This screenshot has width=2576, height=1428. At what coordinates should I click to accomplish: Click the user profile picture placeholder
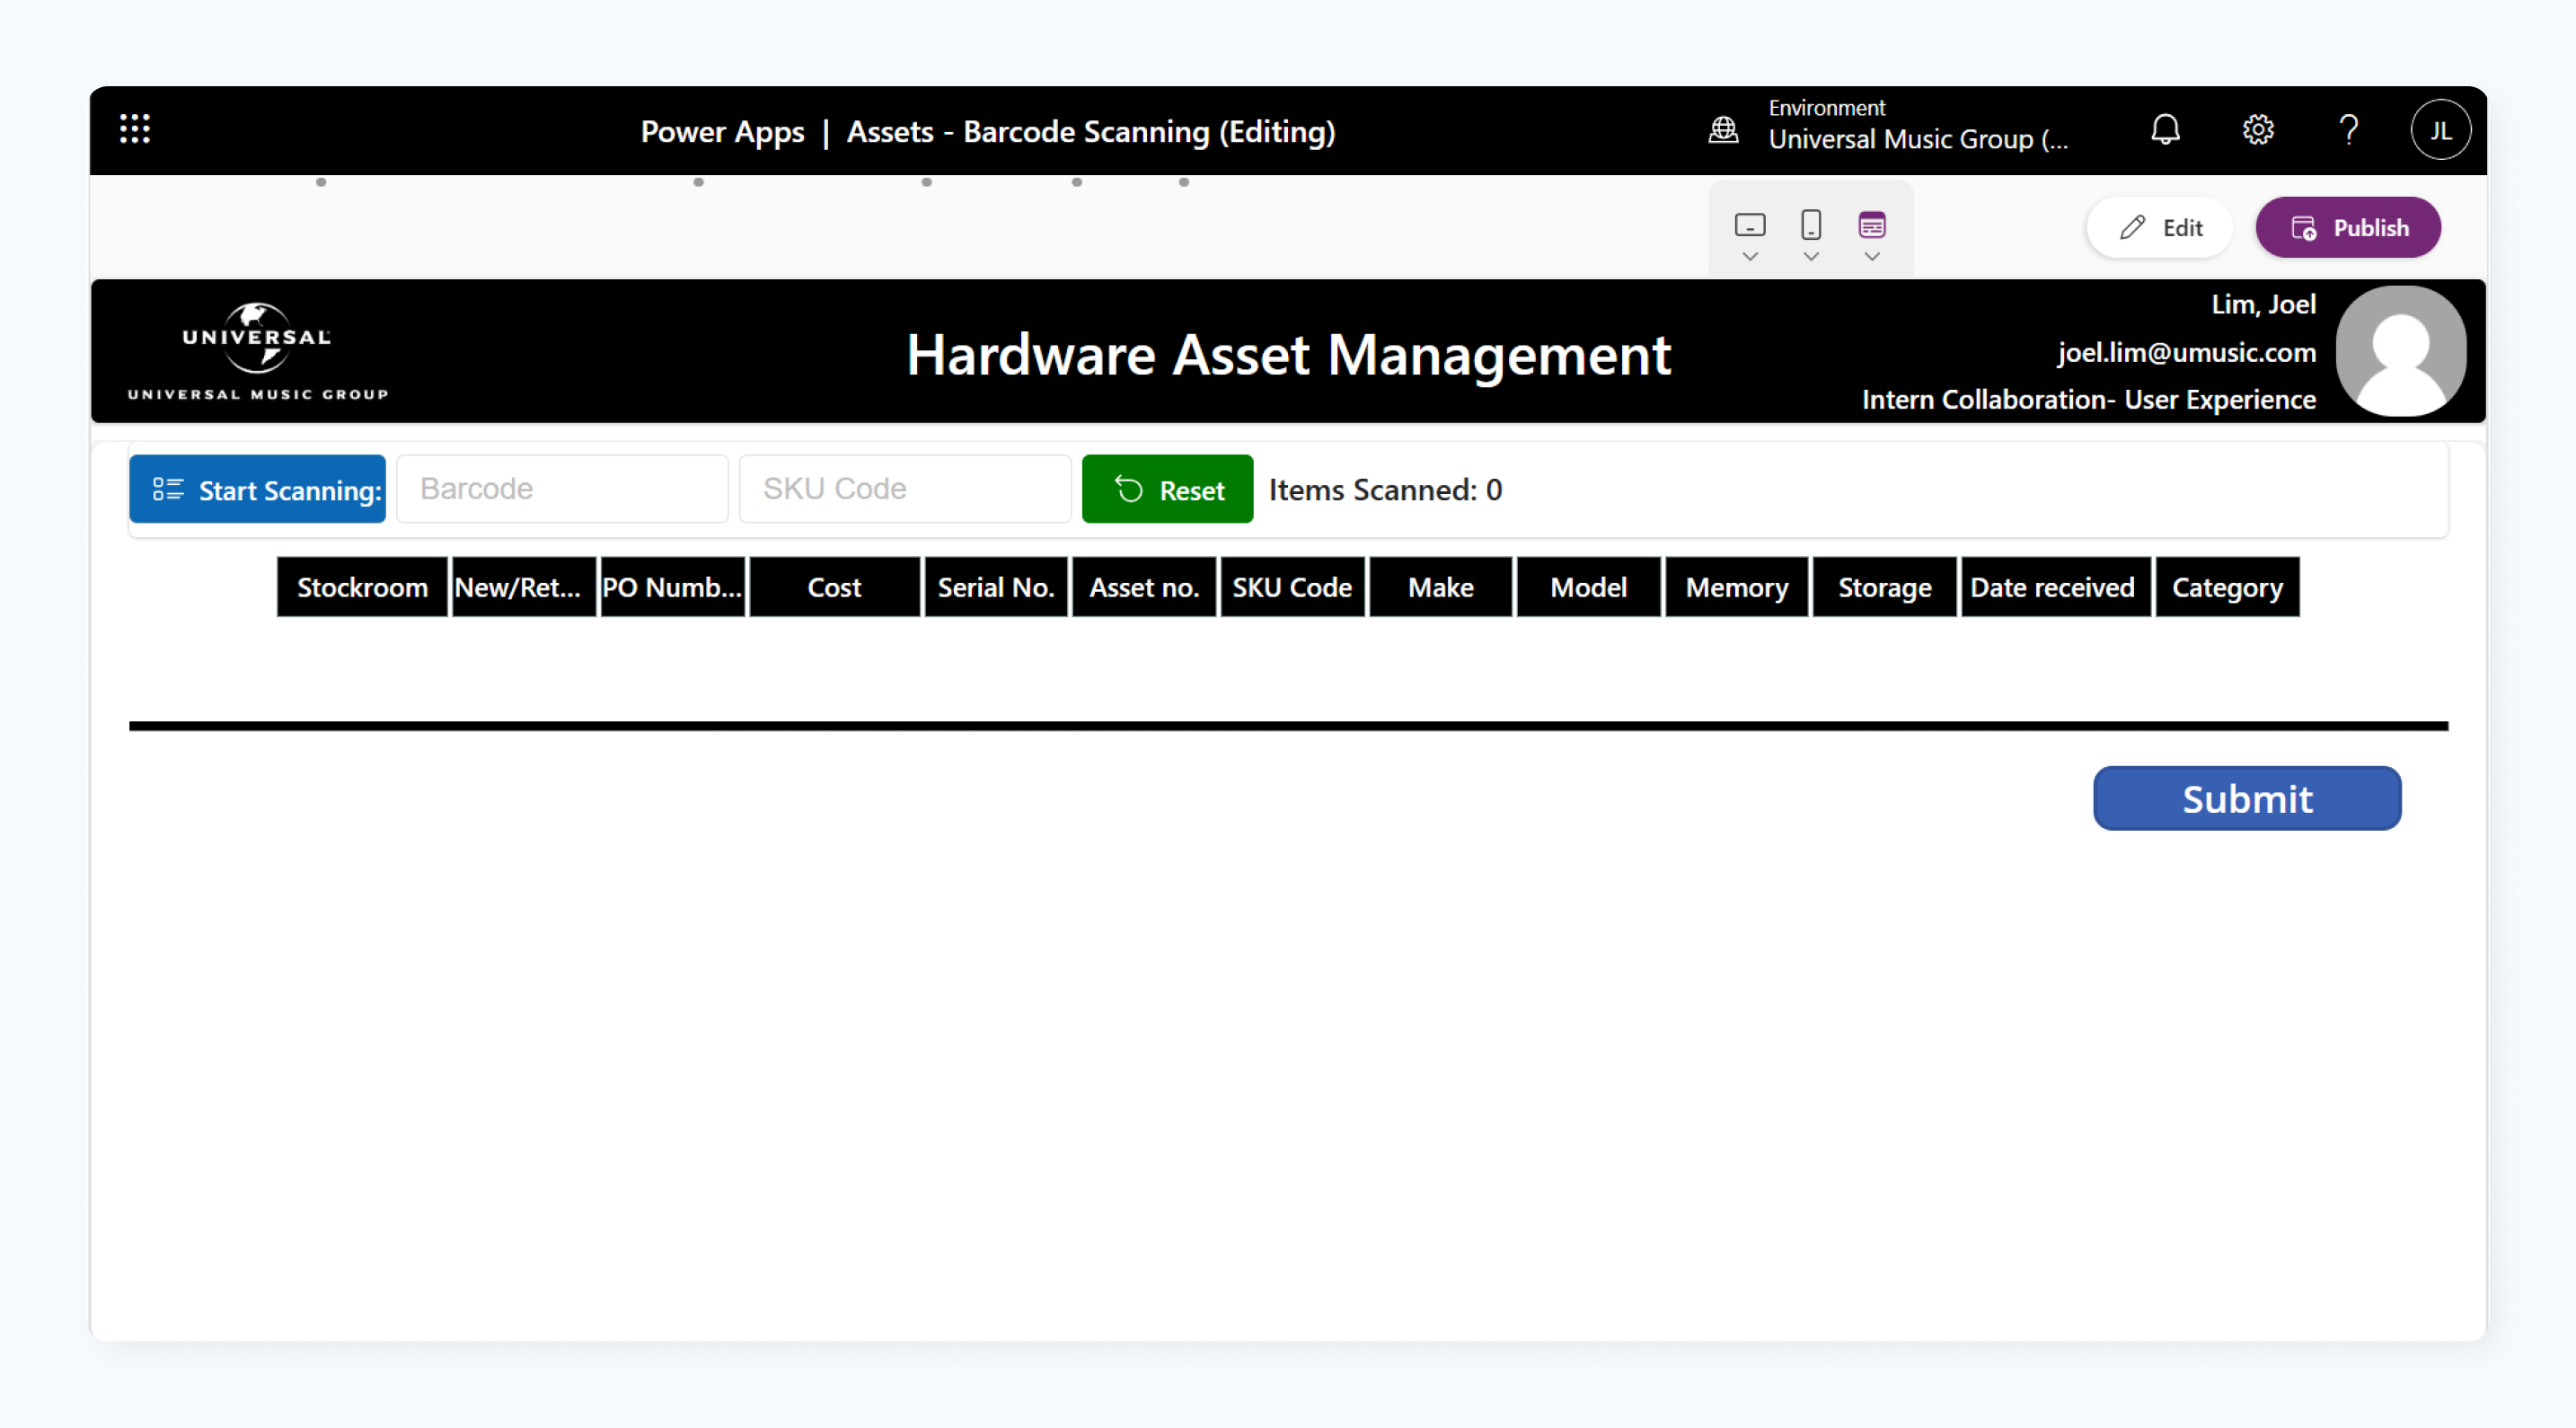(2400, 351)
